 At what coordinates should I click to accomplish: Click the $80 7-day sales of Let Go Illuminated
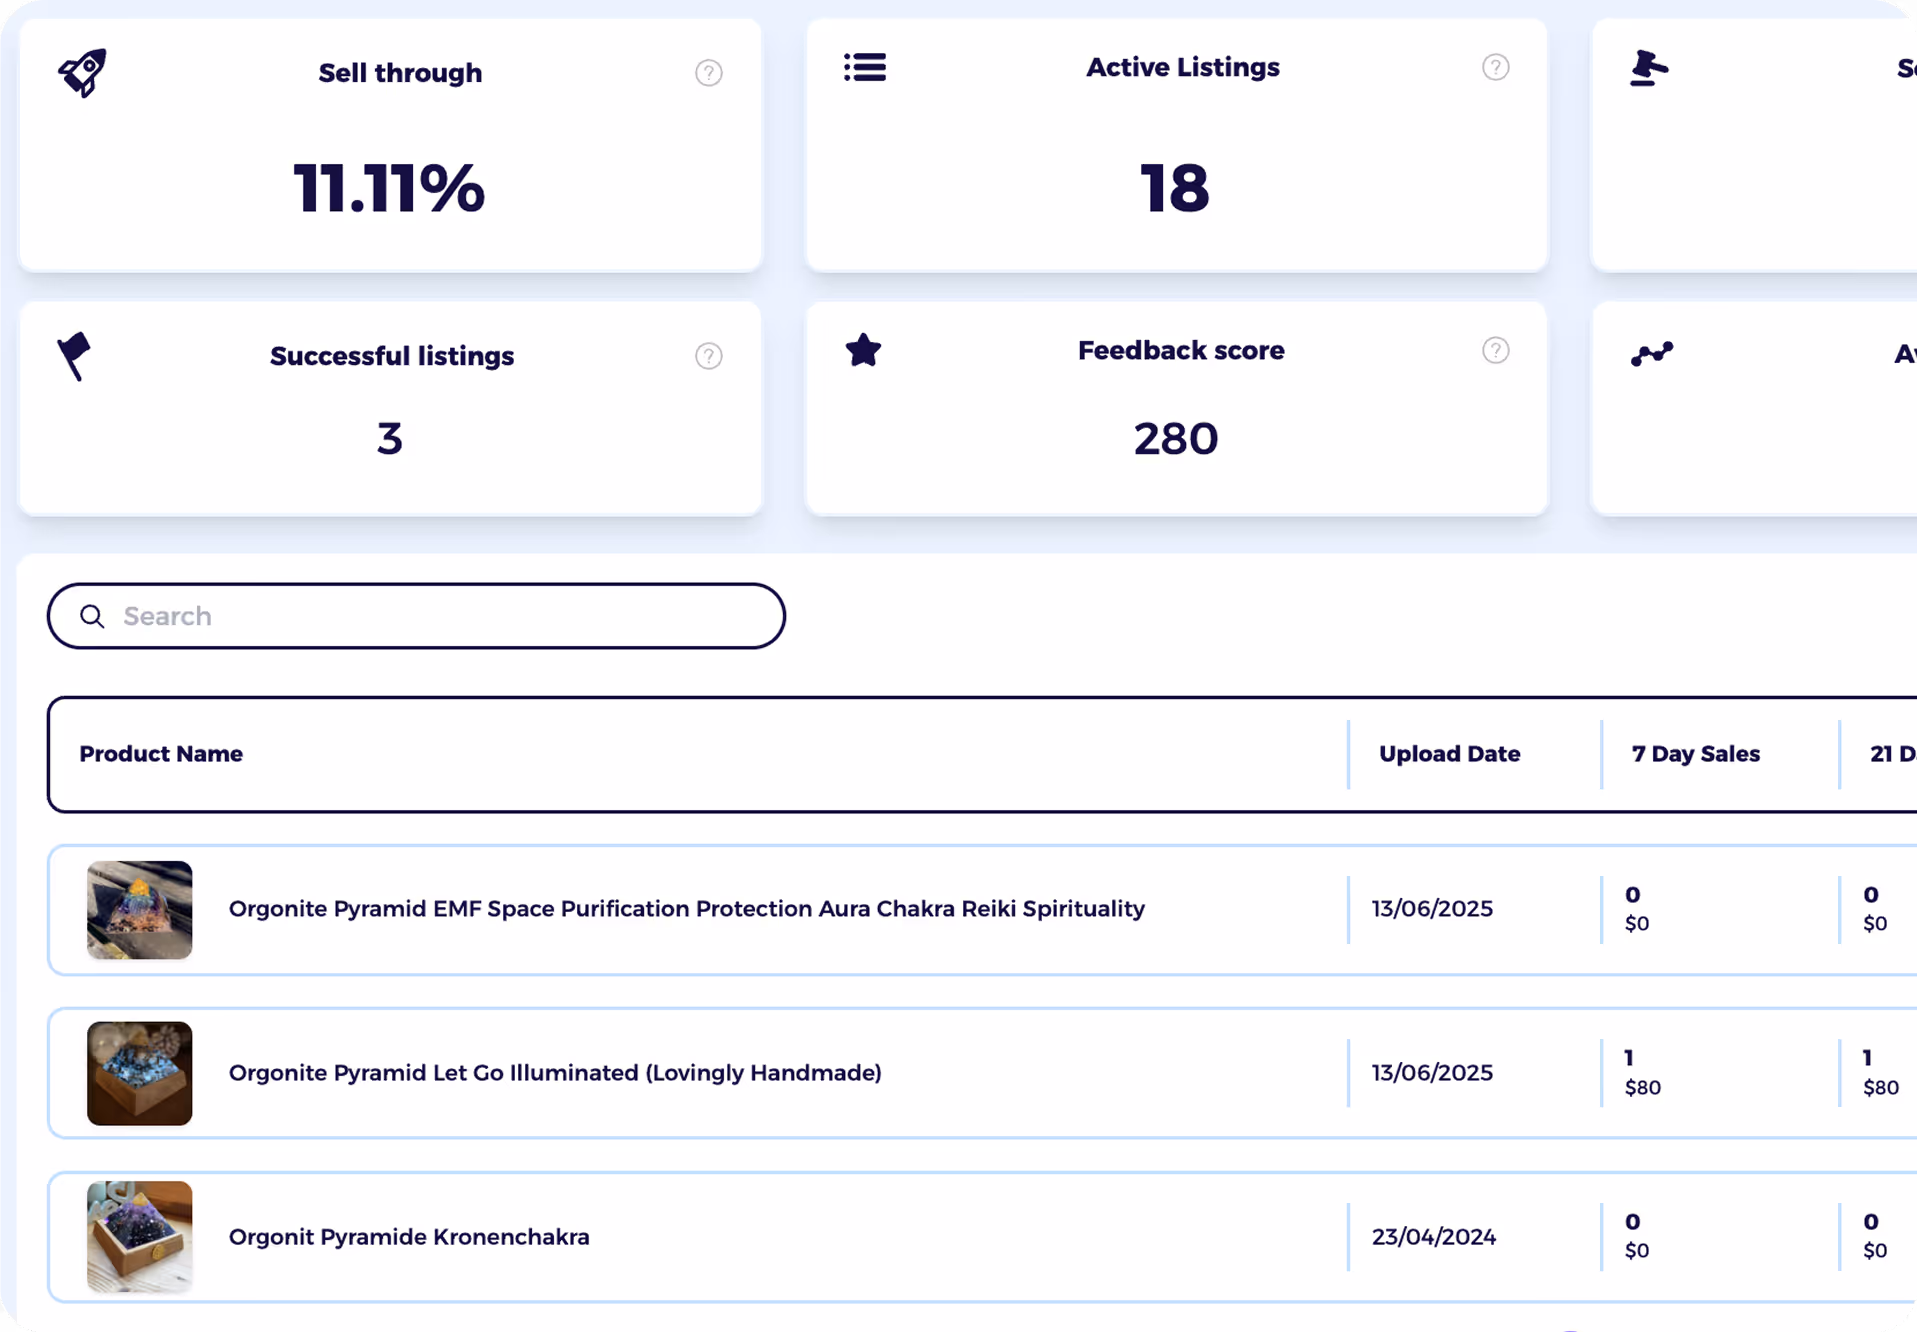pos(1643,1087)
